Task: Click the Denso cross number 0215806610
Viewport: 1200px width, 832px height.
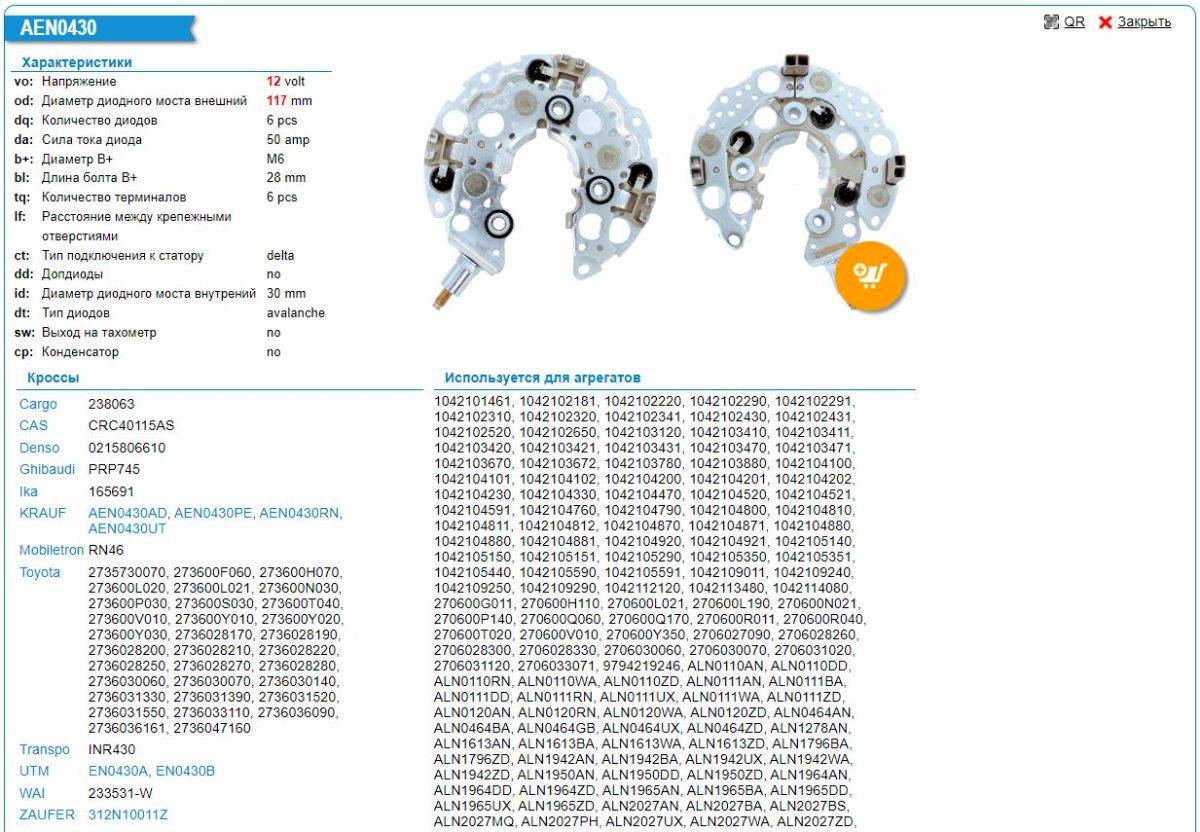Action: coord(127,448)
